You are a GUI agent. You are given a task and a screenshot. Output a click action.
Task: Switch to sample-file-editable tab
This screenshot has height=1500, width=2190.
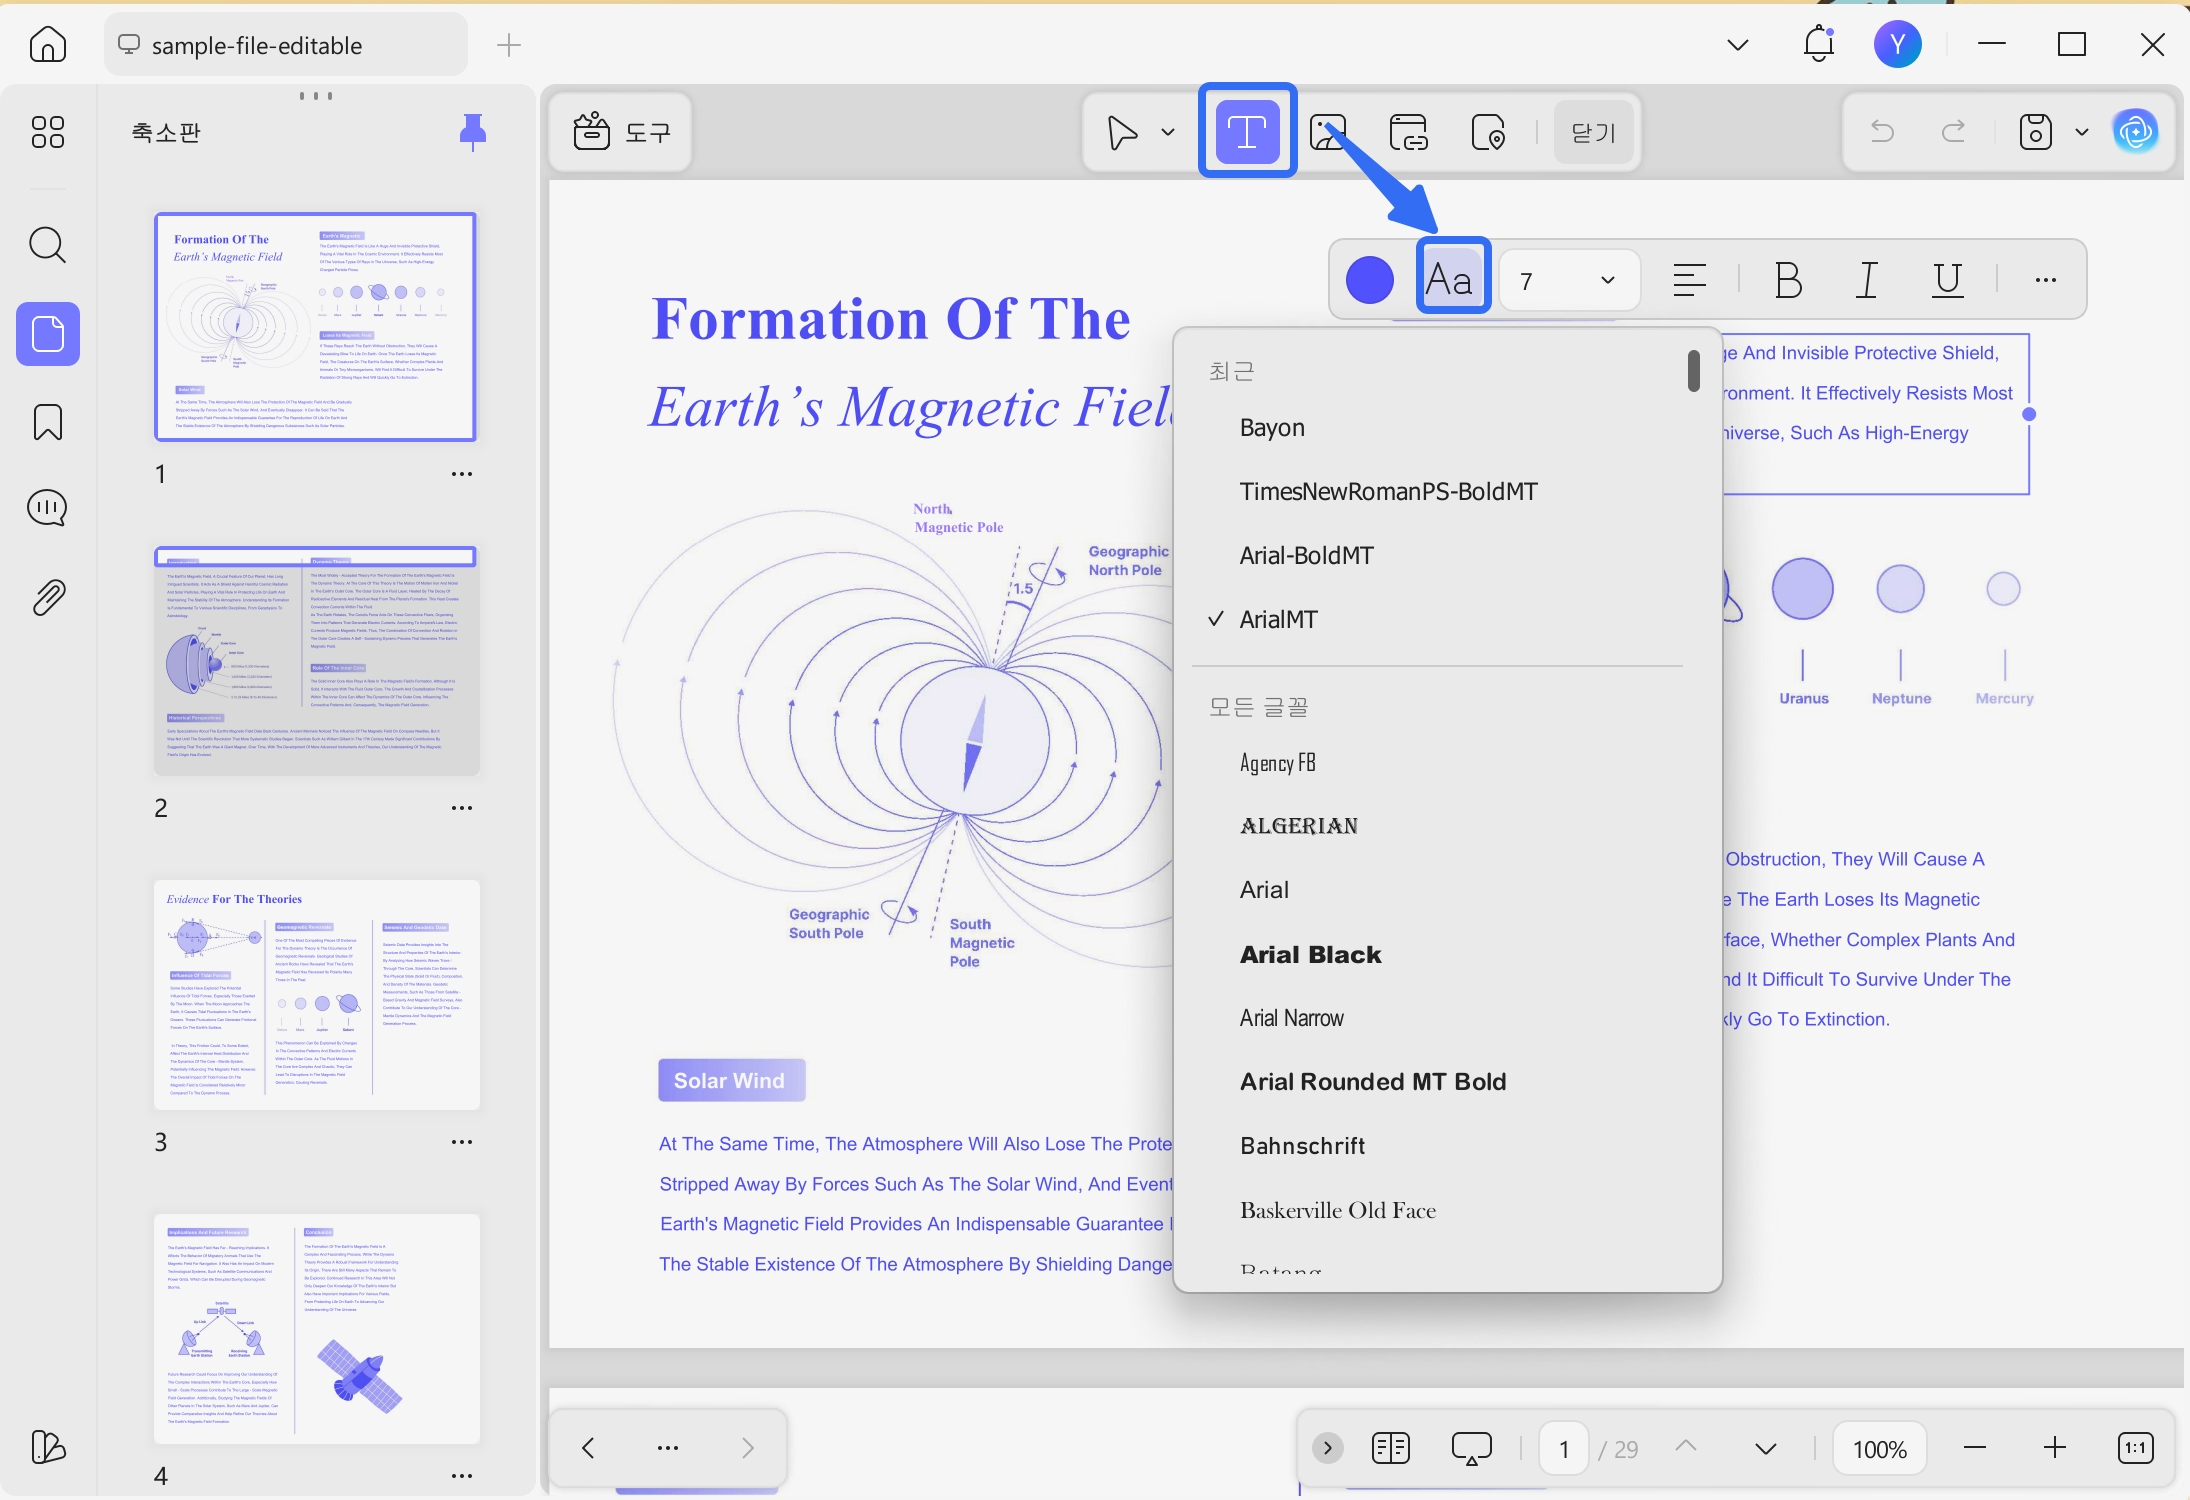pyautogui.click(x=286, y=45)
